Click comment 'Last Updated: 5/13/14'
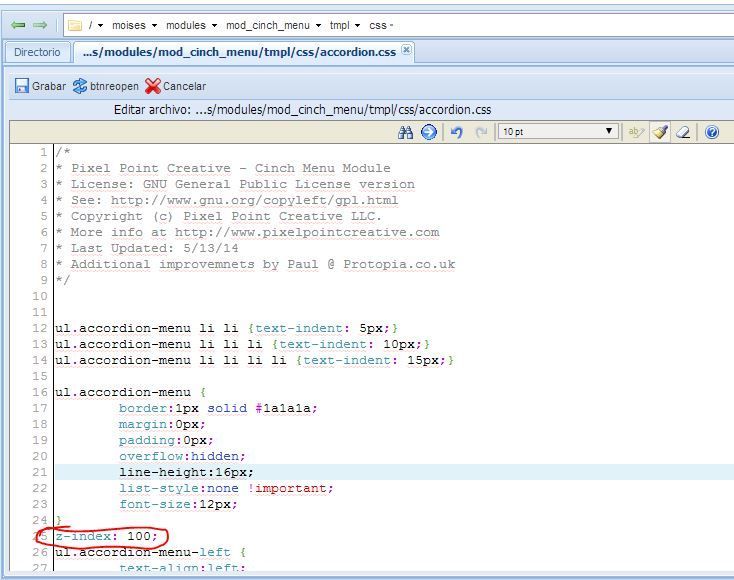 tap(147, 248)
